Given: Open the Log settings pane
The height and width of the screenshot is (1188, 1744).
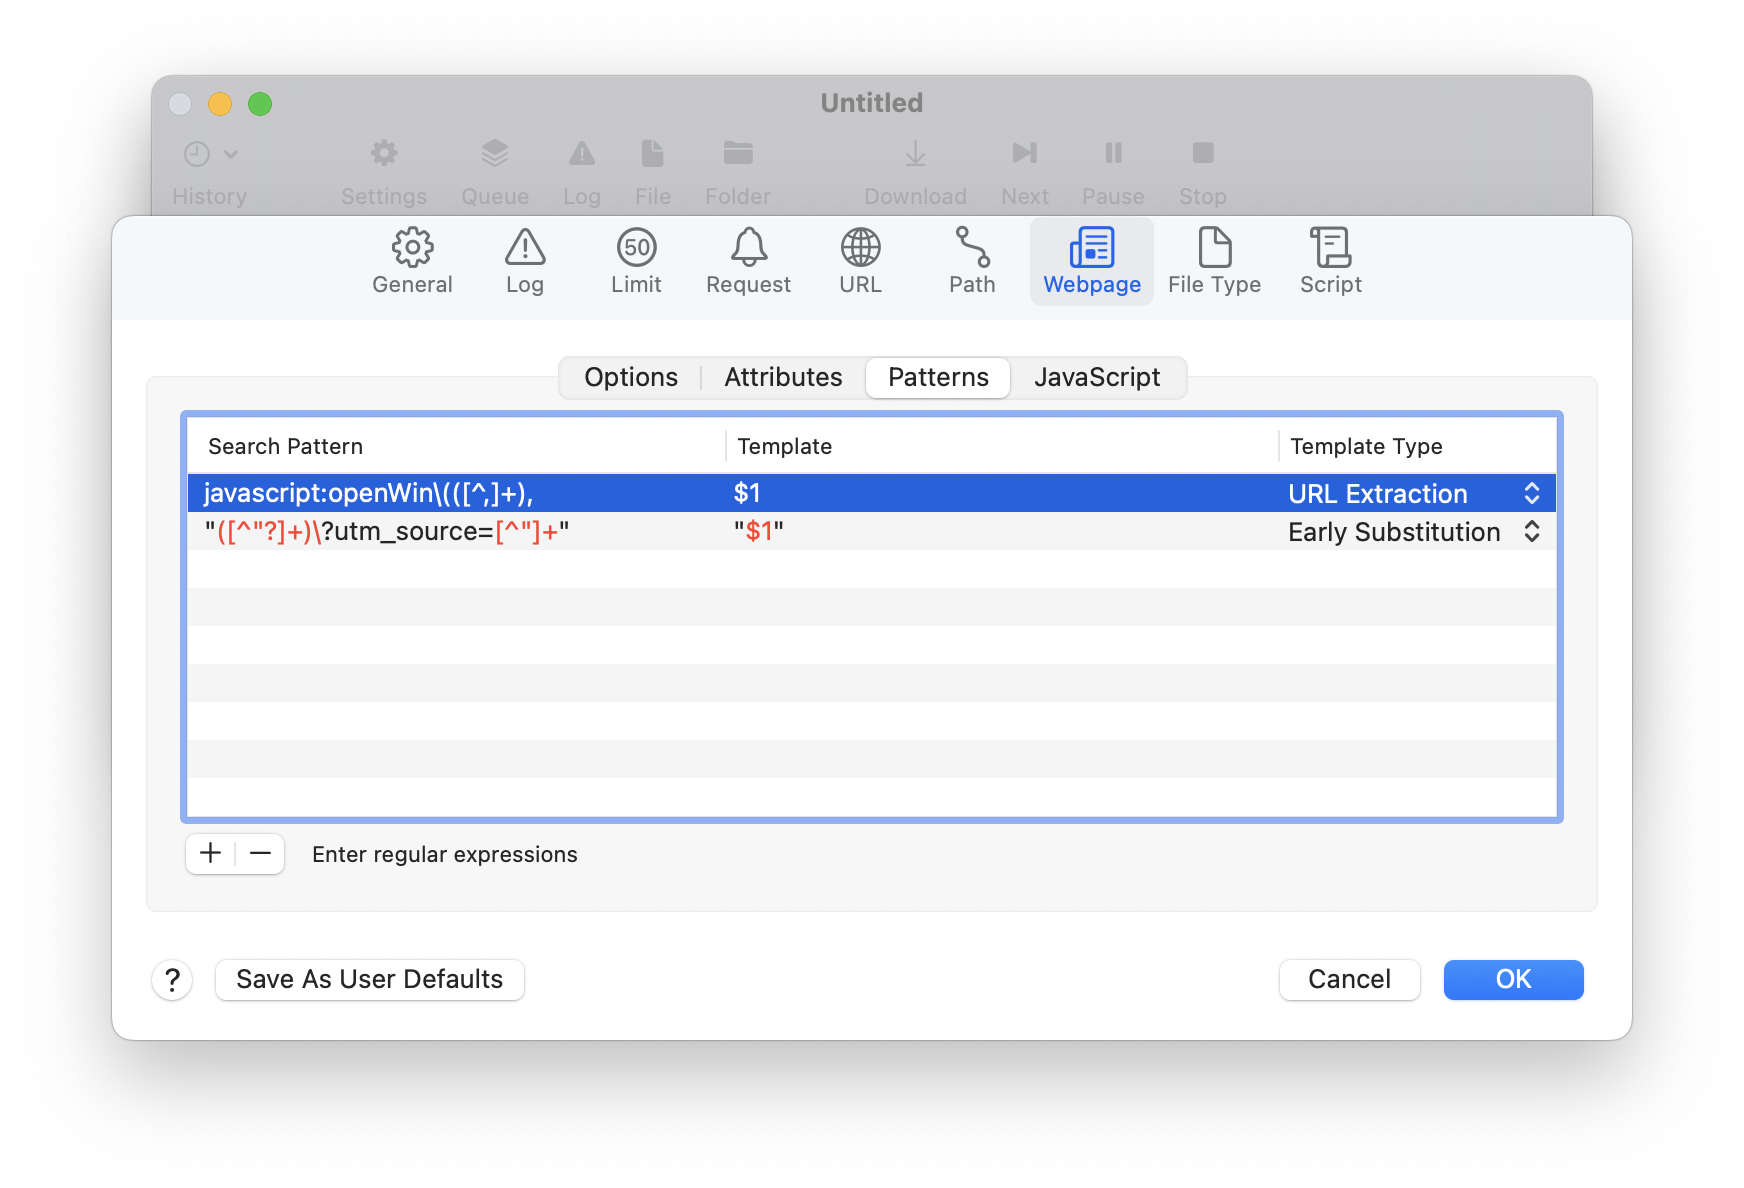Looking at the screenshot, I should [x=524, y=261].
